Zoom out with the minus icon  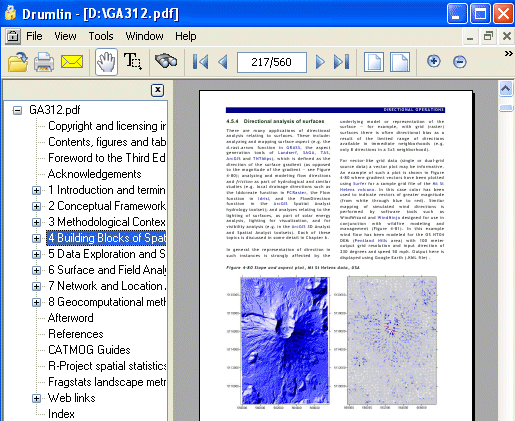tap(460, 62)
